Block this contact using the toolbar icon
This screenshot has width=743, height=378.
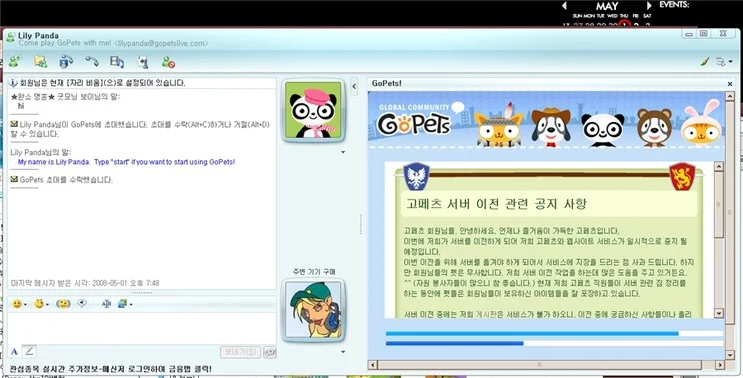[x=168, y=62]
